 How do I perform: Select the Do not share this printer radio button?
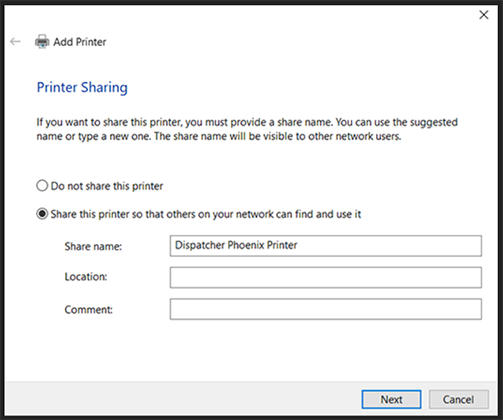(42, 186)
